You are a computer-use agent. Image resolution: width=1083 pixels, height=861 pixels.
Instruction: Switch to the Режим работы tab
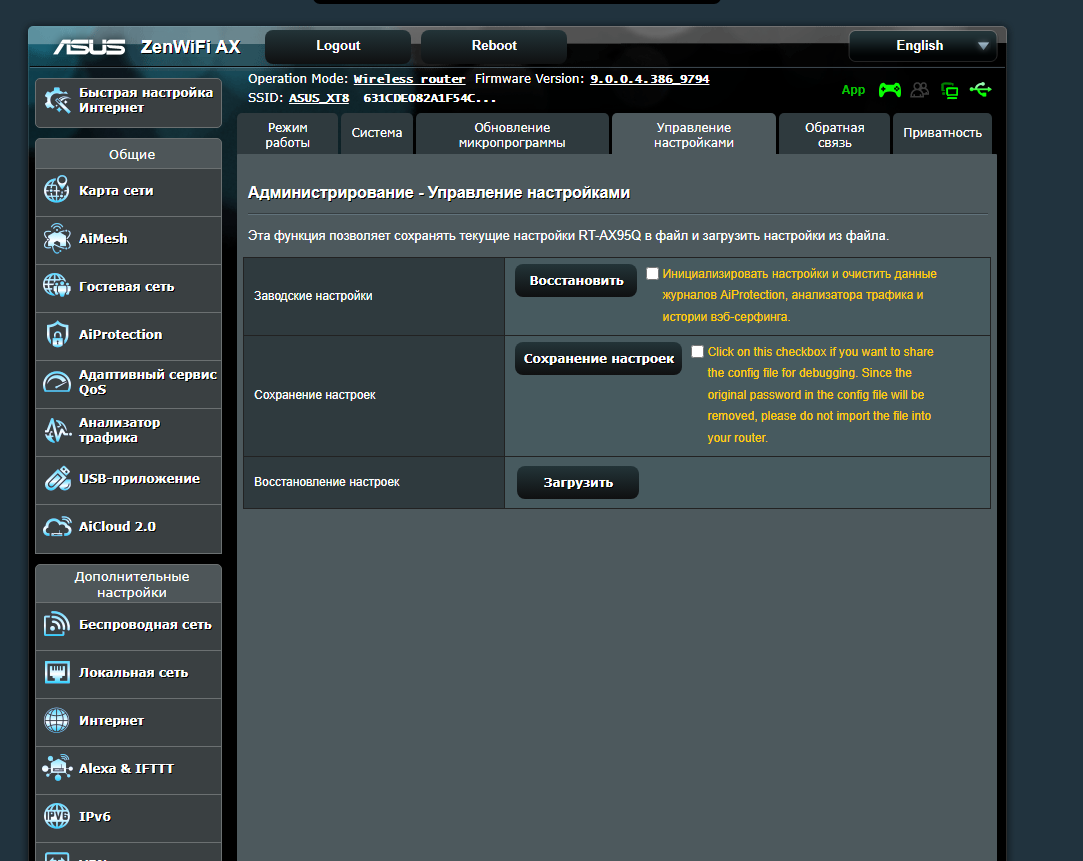tap(287, 135)
